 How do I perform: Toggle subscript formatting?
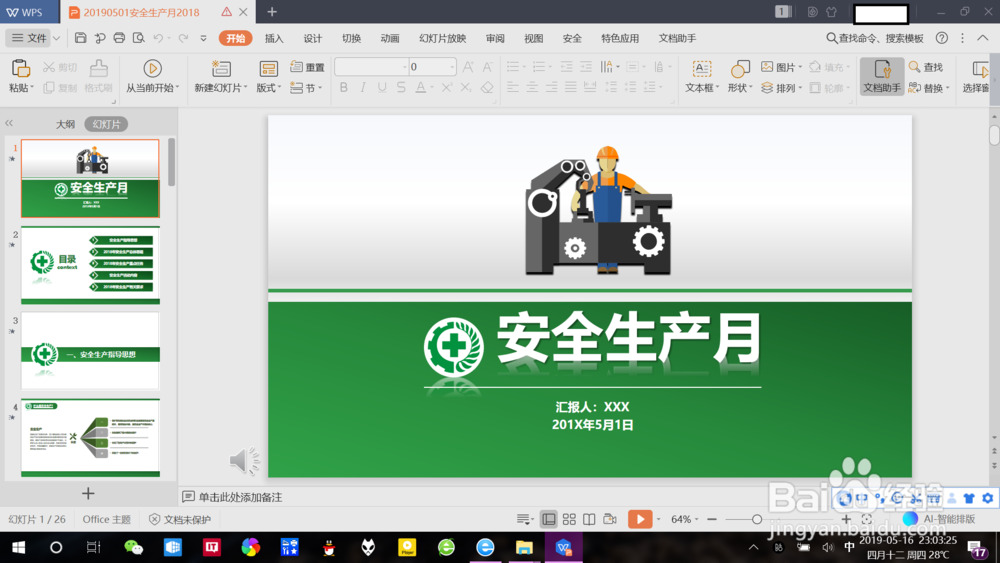(x=466, y=87)
